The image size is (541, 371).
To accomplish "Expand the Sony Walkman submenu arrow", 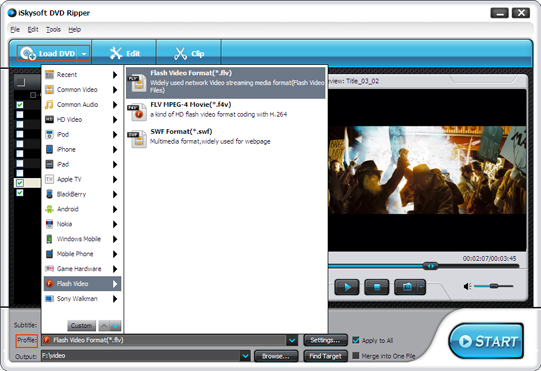I will click(115, 299).
